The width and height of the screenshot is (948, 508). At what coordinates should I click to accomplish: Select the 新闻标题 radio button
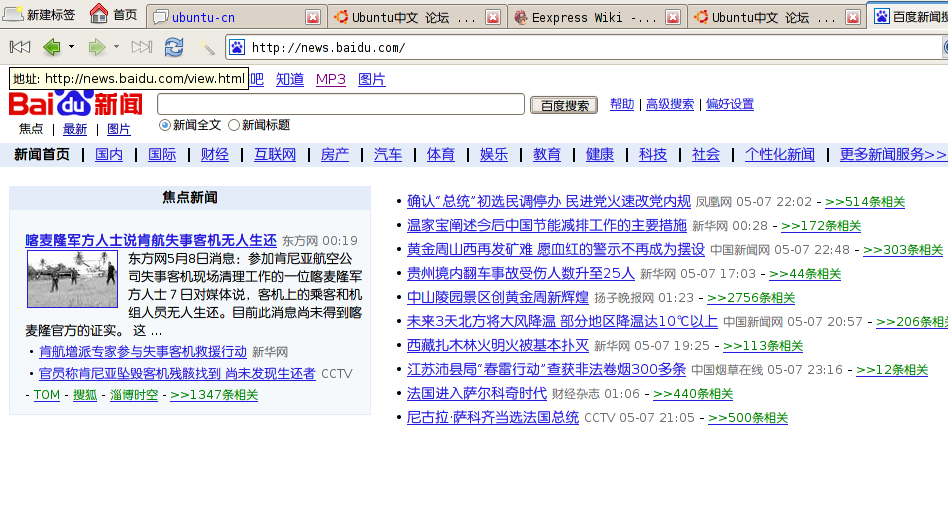234,125
